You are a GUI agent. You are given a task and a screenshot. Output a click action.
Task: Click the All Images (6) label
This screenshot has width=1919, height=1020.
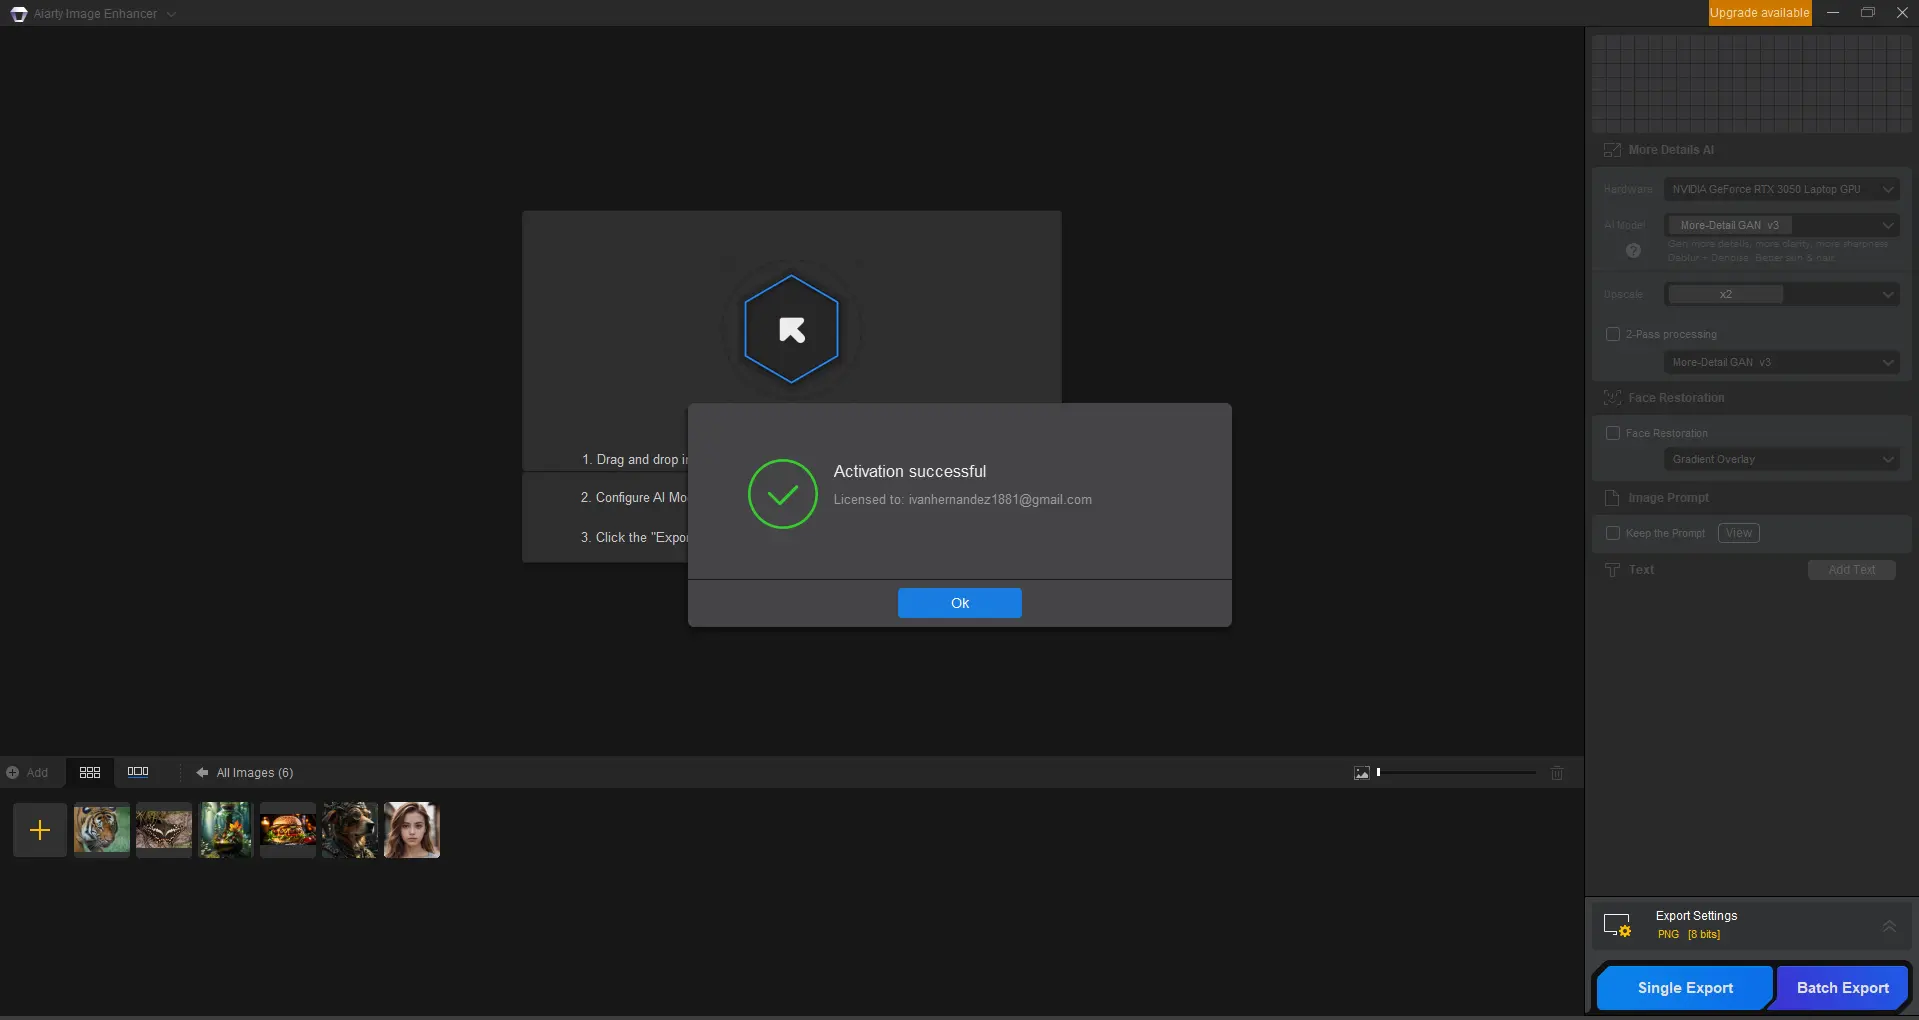[x=255, y=773]
